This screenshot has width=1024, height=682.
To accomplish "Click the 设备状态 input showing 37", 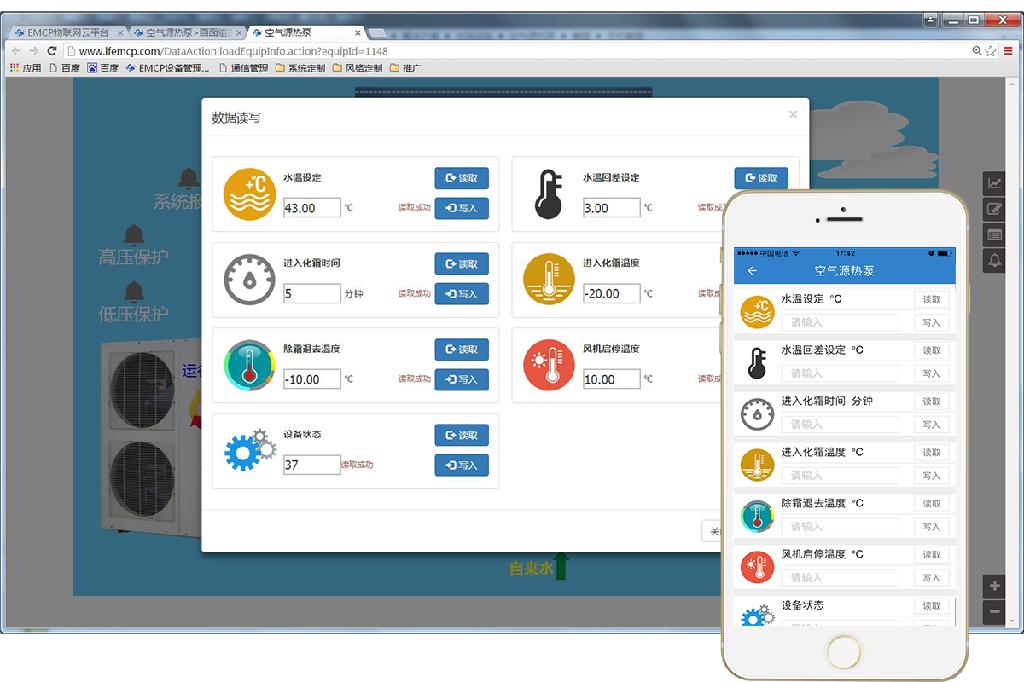I will click(312, 464).
